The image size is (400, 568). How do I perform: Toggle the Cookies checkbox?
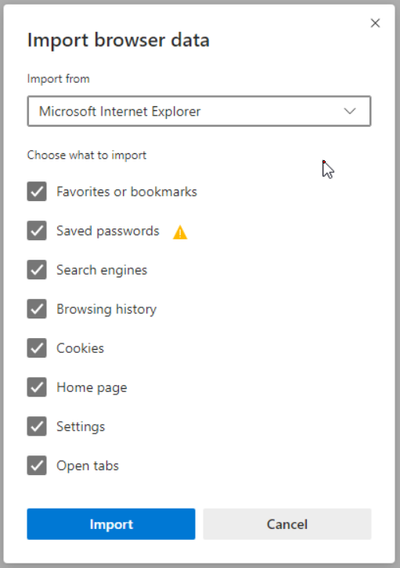[37, 348]
